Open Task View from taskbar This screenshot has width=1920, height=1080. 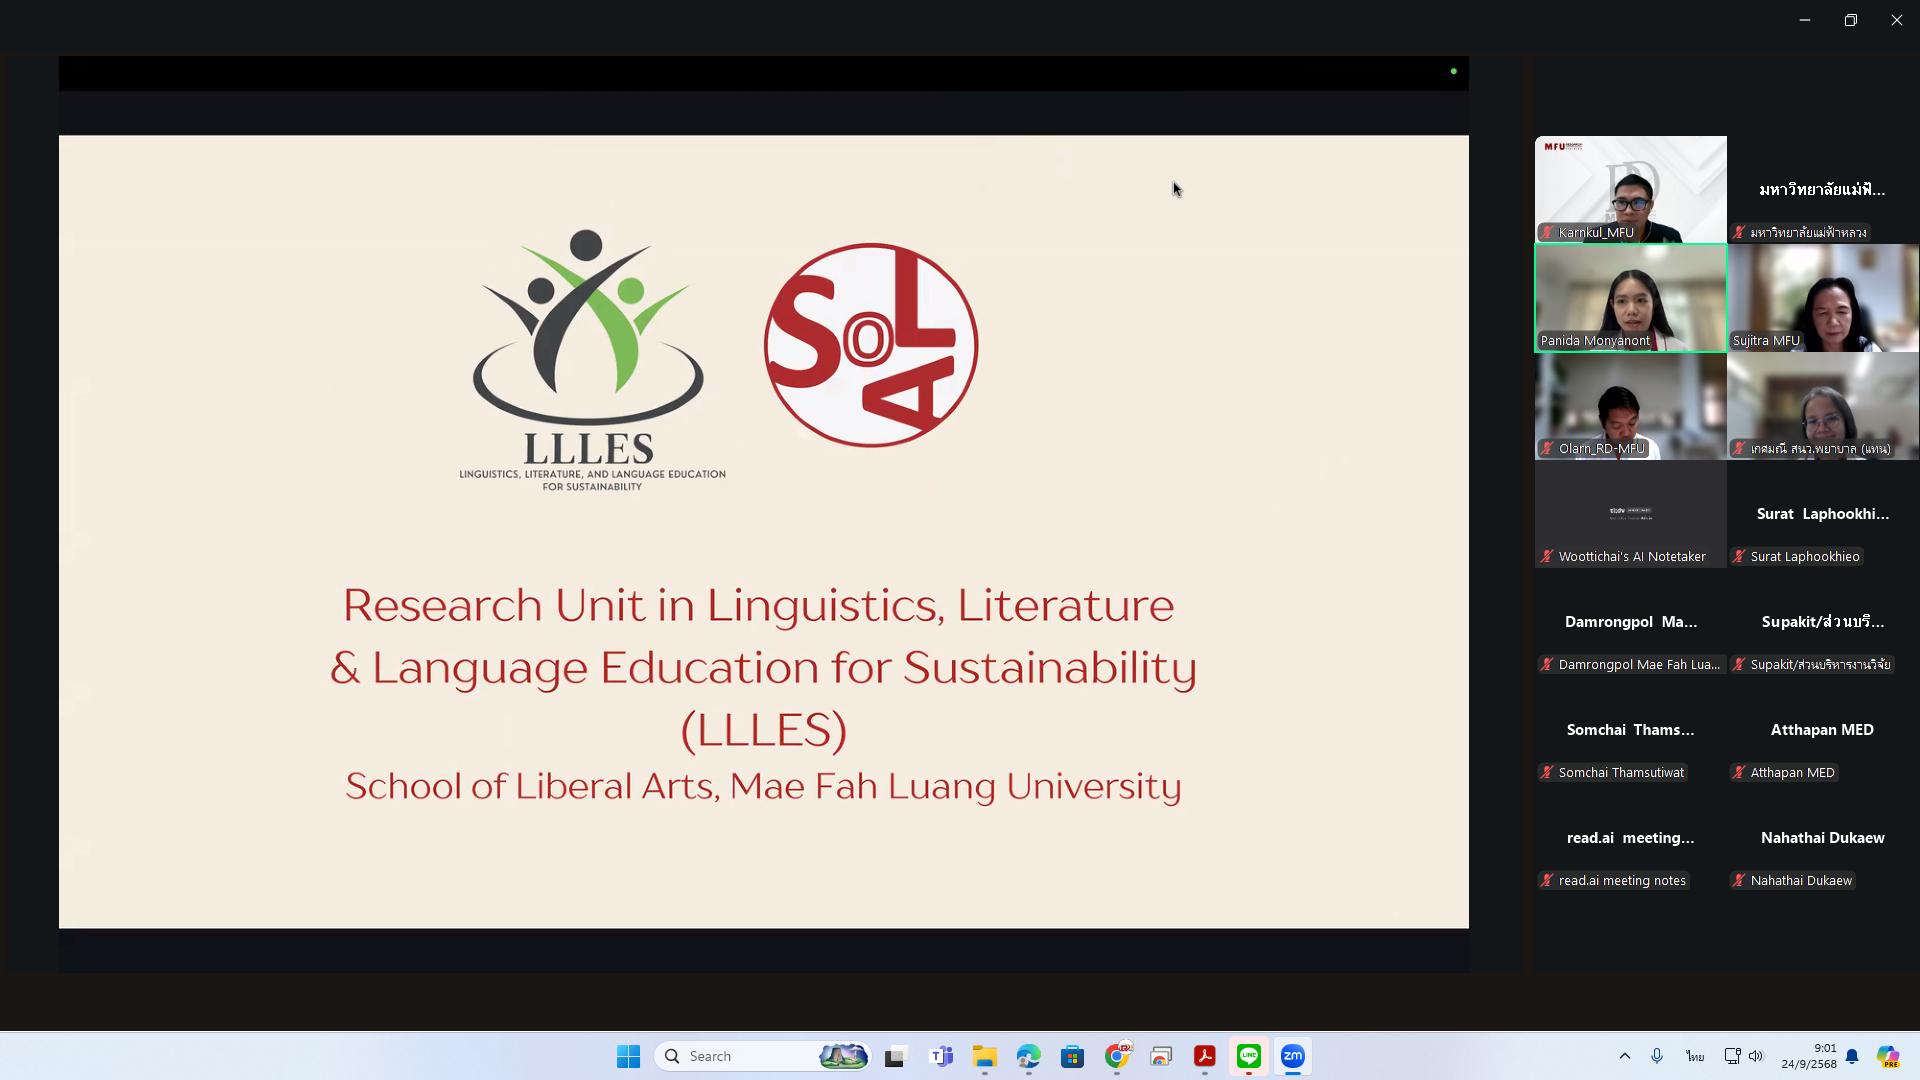895,1056
